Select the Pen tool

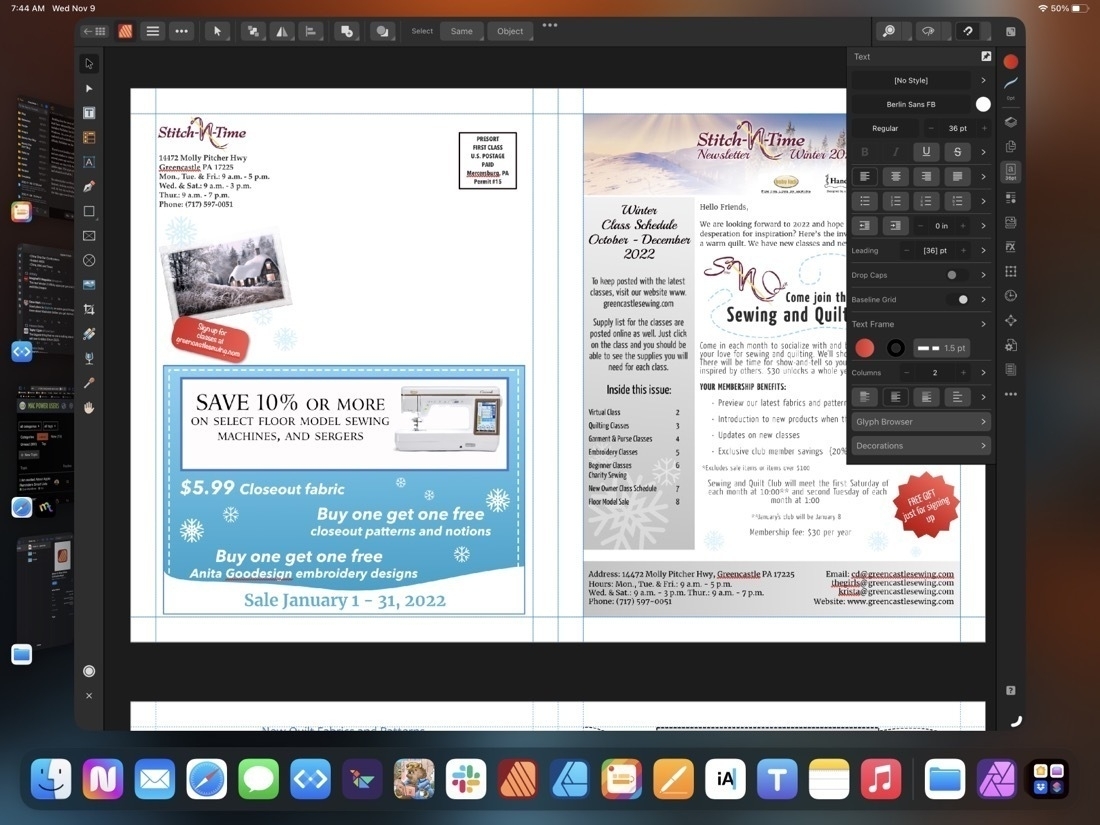[88, 186]
